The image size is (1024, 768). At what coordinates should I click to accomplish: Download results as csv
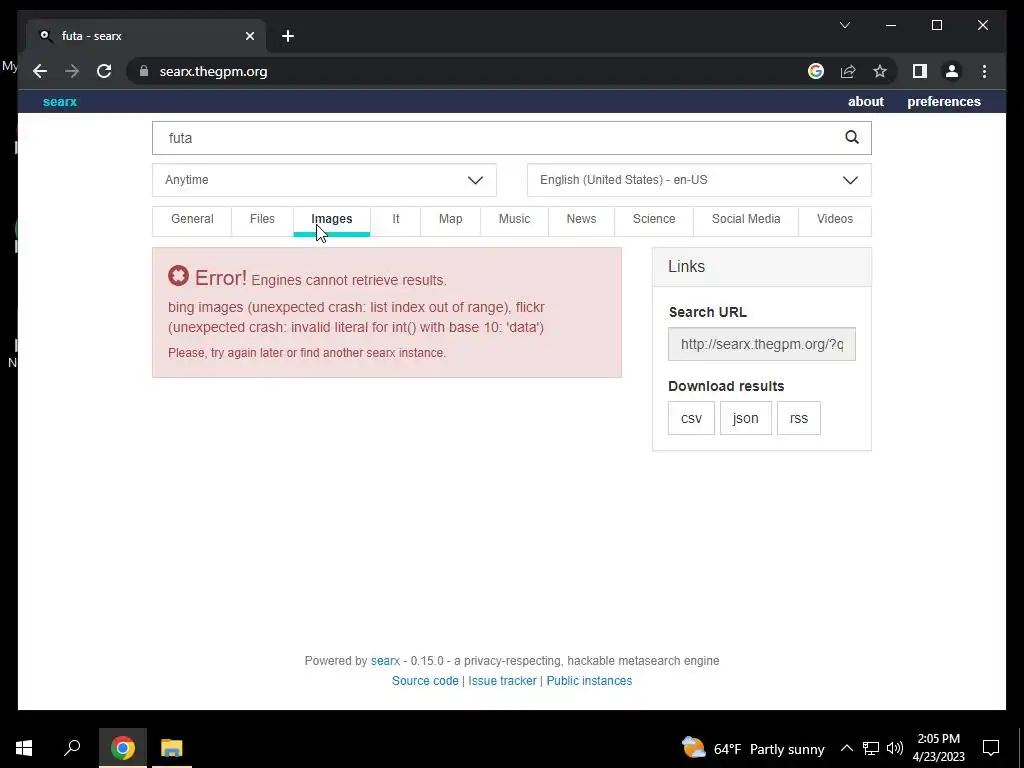pyautogui.click(x=691, y=418)
